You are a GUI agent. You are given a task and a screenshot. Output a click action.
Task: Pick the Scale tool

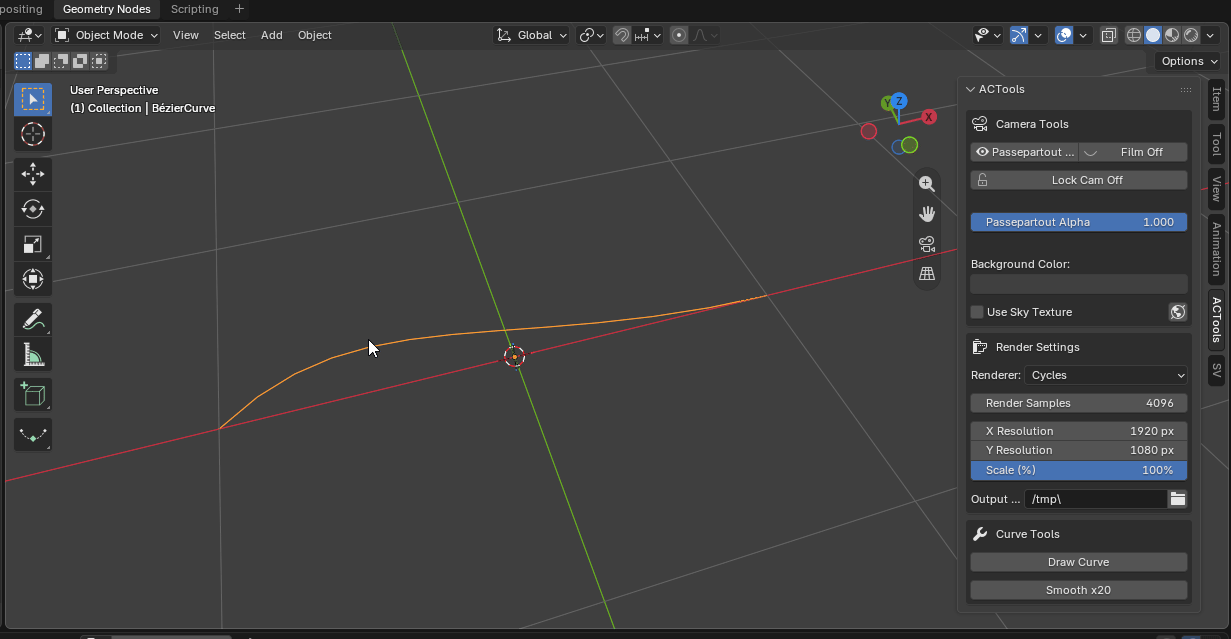pyautogui.click(x=33, y=244)
